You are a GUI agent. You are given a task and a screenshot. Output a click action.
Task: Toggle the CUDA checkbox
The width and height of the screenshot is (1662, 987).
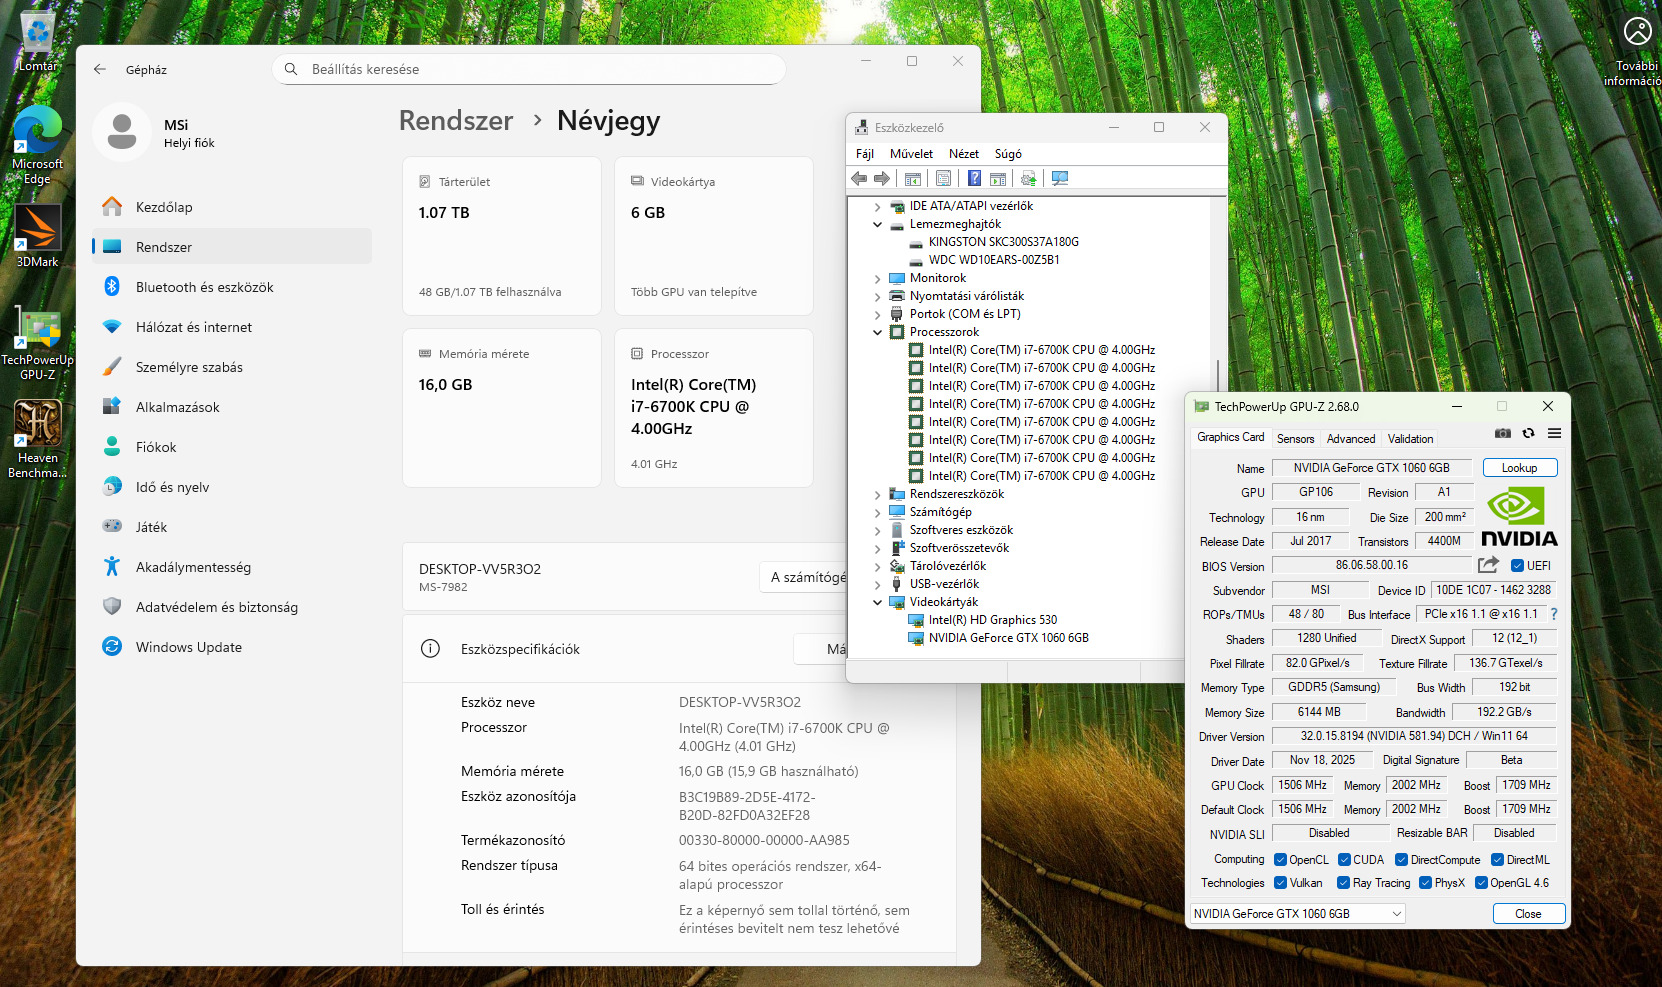pos(1344,860)
